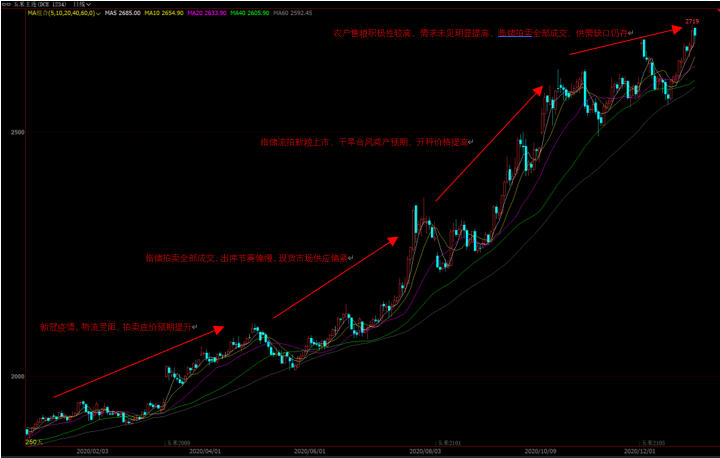
Task: Click the 玉米2105 contract marker
Action: pyautogui.click(x=653, y=443)
